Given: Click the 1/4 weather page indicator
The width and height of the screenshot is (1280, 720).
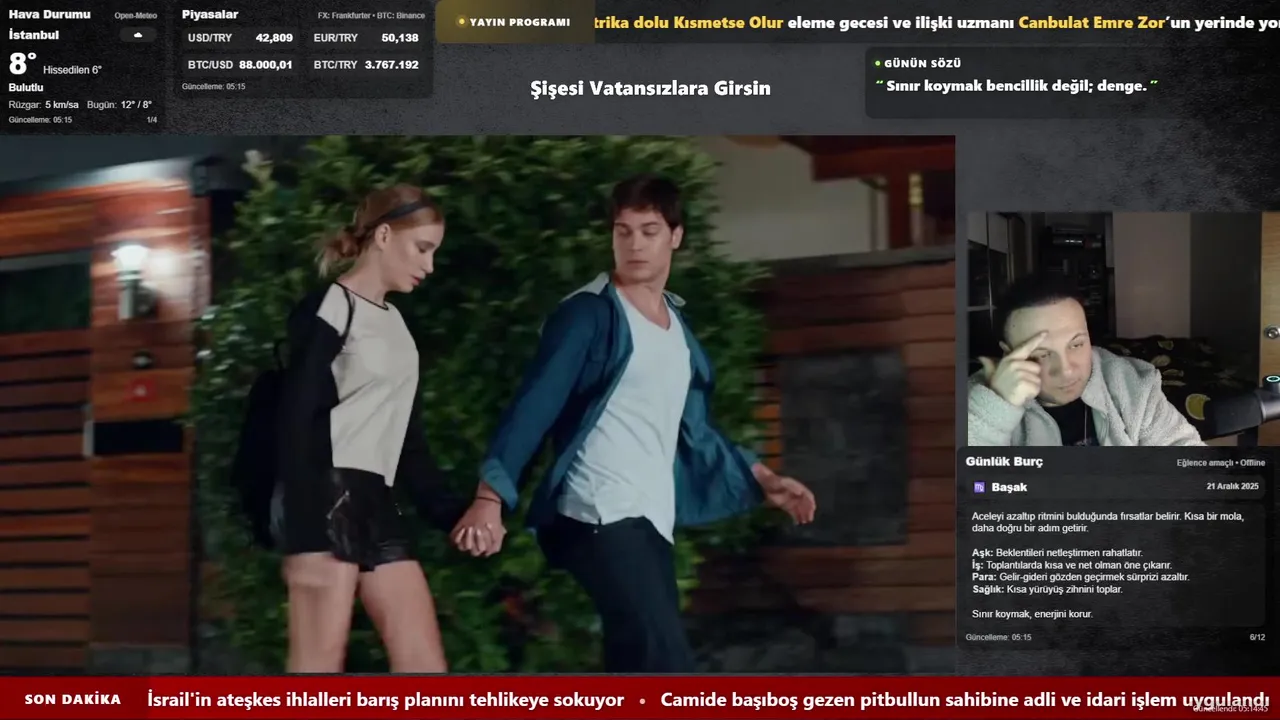Looking at the screenshot, I should point(152,120).
